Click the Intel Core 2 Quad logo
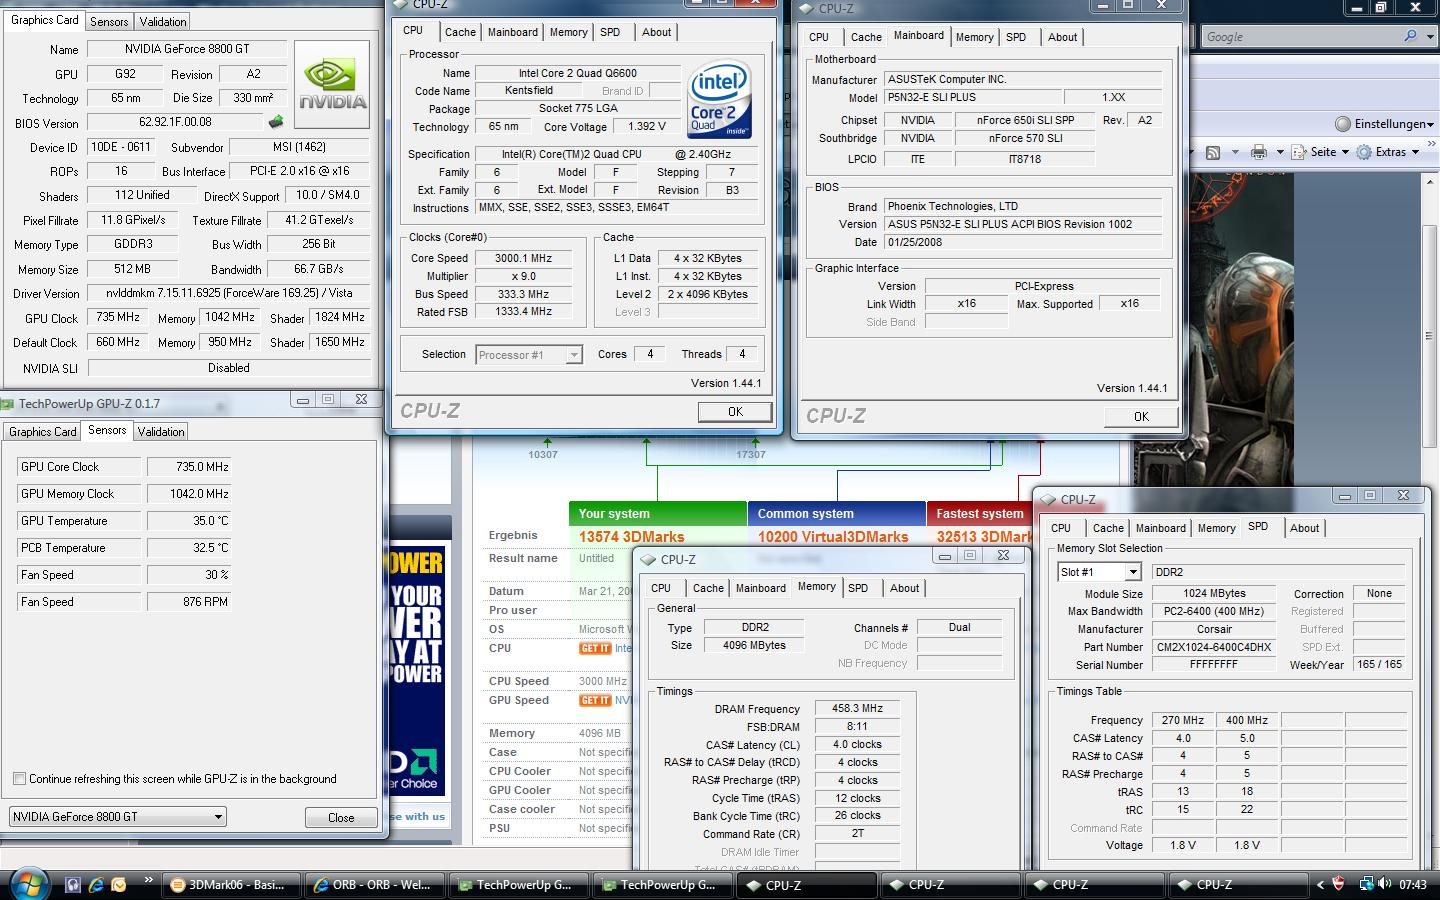Viewport: 1440px width, 900px height. coord(720,101)
